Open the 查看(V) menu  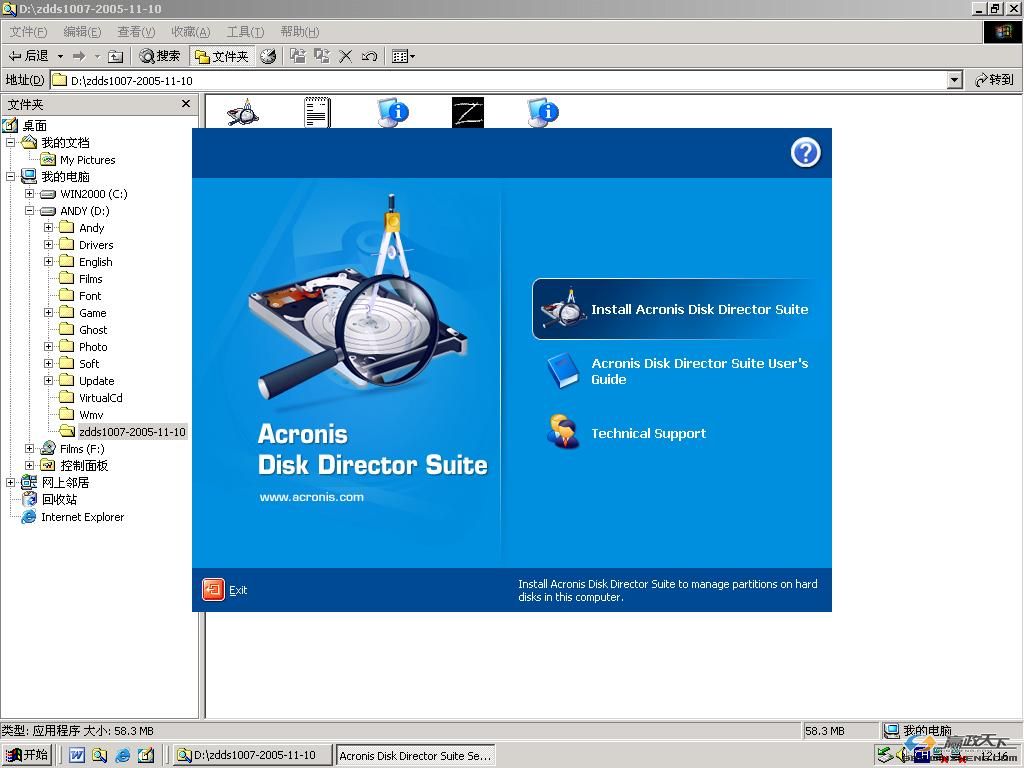point(136,32)
